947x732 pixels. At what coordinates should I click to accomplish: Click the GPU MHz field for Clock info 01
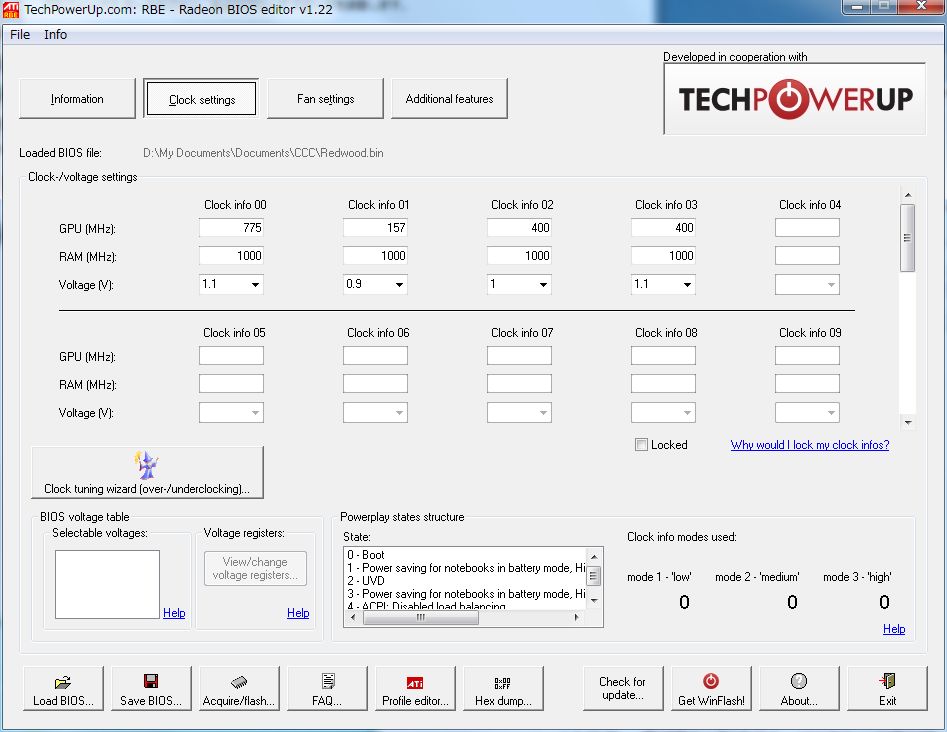click(375, 228)
